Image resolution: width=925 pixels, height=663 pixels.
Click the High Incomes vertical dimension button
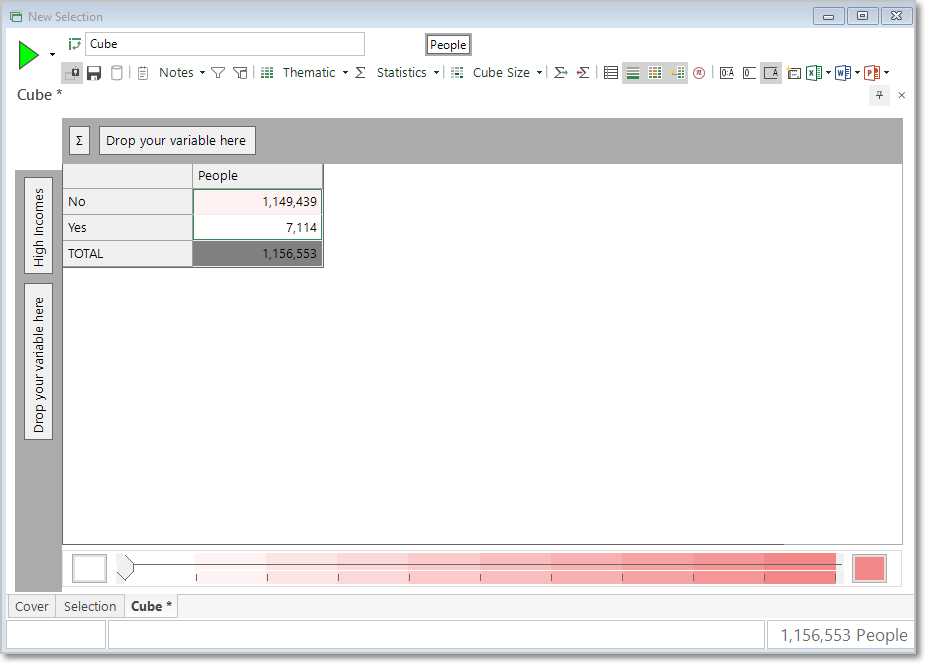[38, 226]
